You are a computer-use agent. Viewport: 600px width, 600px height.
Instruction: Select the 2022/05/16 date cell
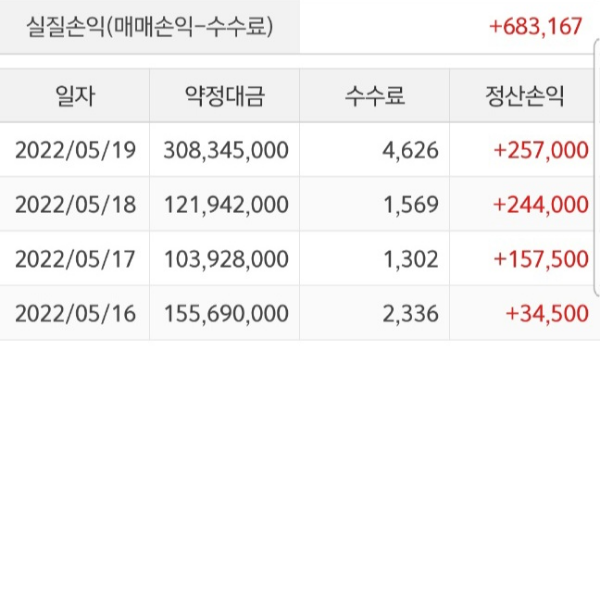[75, 313]
